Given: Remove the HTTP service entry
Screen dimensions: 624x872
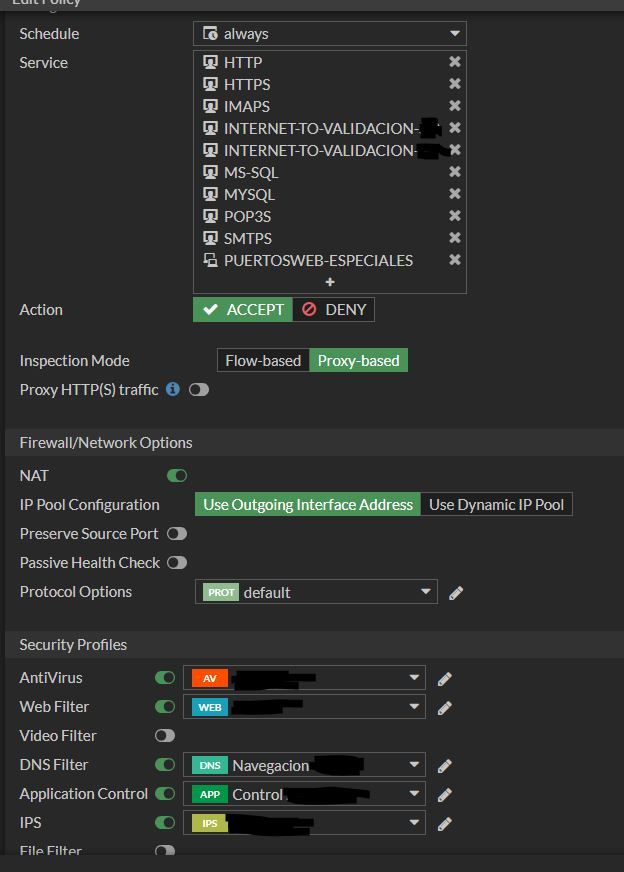Looking at the screenshot, I should click(x=454, y=62).
